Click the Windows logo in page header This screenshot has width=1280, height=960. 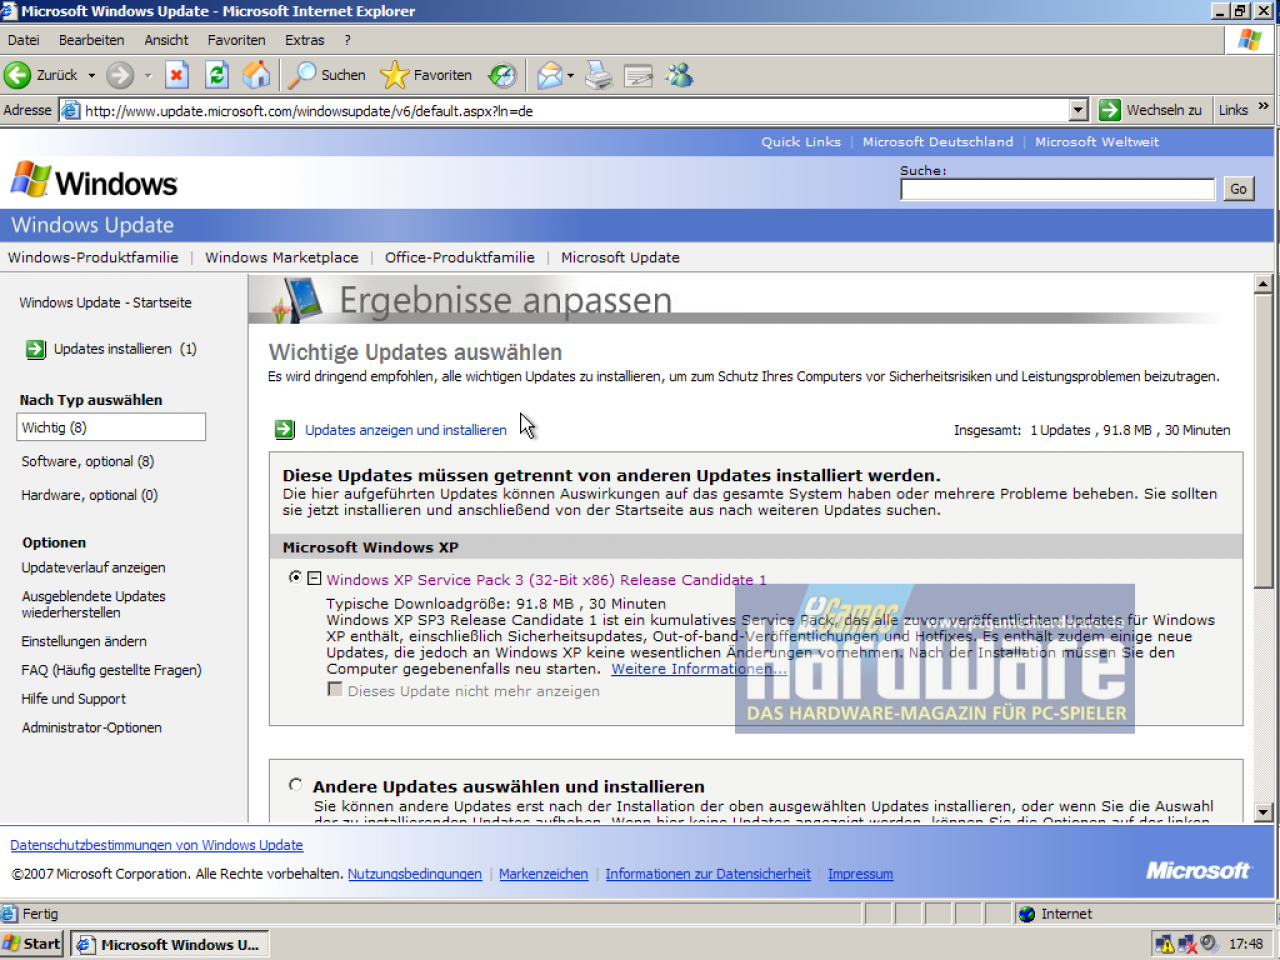(x=94, y=182)
